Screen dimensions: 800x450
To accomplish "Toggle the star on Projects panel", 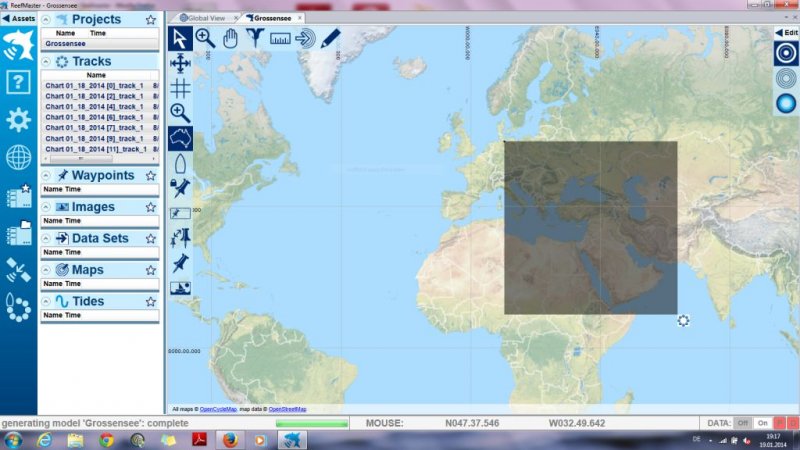I will click(150, 19).
